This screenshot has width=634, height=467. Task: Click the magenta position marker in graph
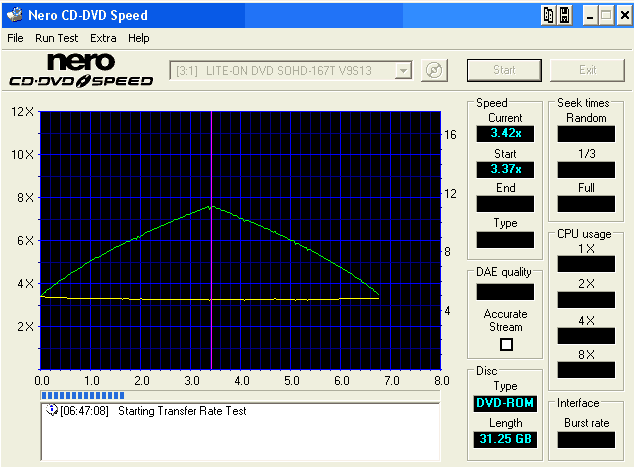point(211,240)
